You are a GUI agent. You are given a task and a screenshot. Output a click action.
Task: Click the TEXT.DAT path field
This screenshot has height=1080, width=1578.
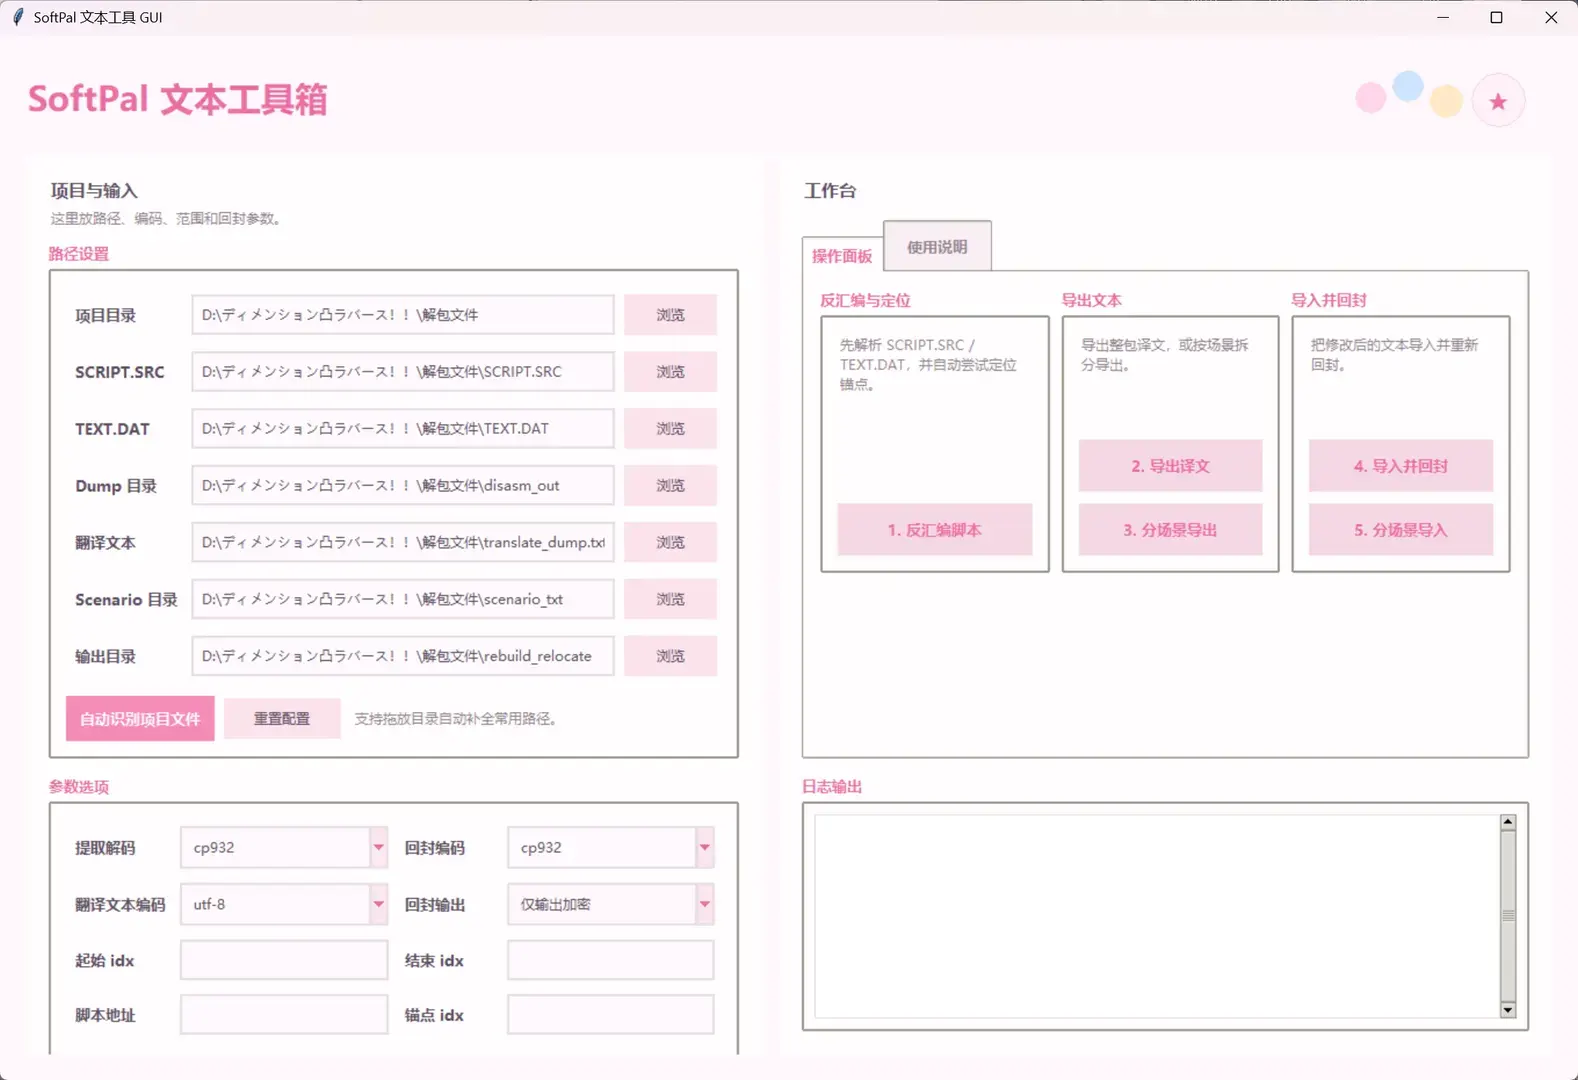[x=403, y=429]
